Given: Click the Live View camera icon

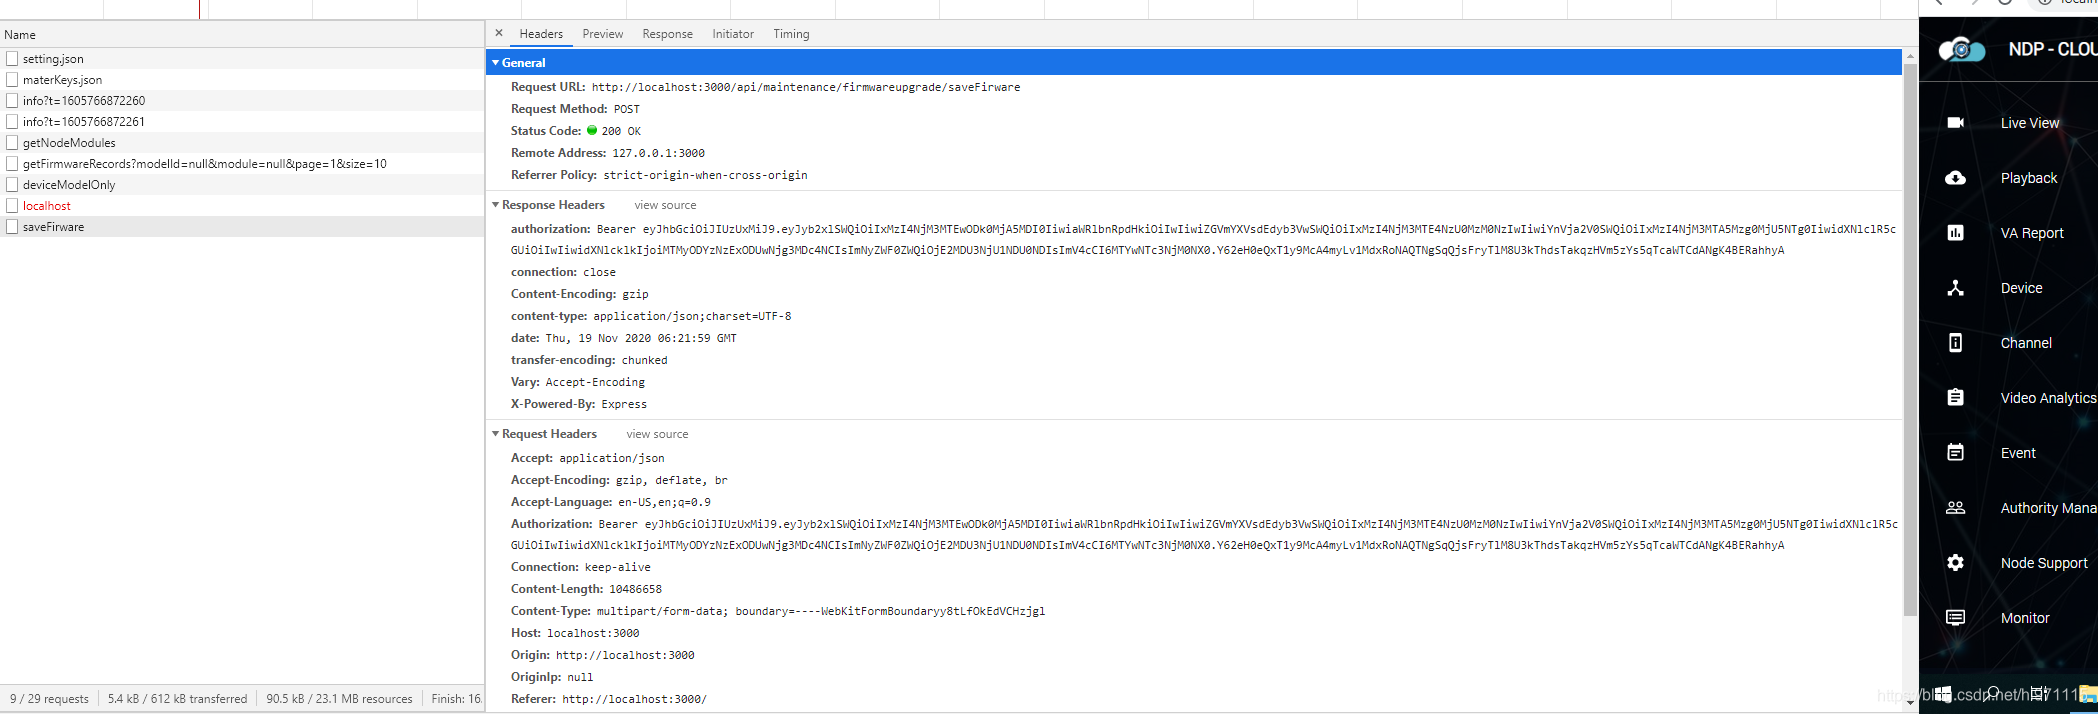Looking at the screenshot, I should 1955,123.
